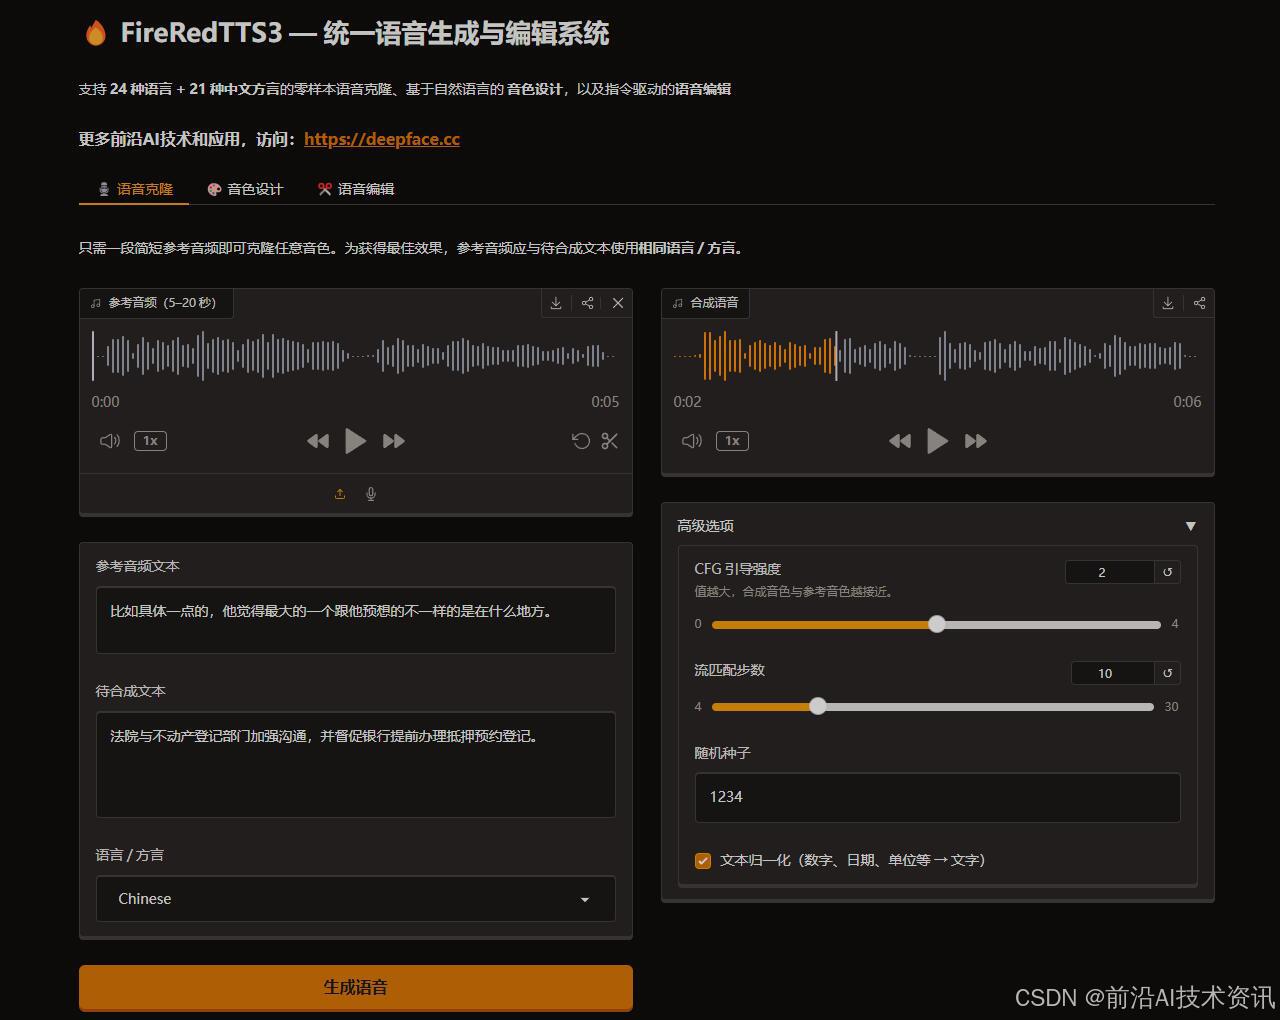Screen dimensions: 1280x1020
Task: Download the reference audio file
Action: 556,303
